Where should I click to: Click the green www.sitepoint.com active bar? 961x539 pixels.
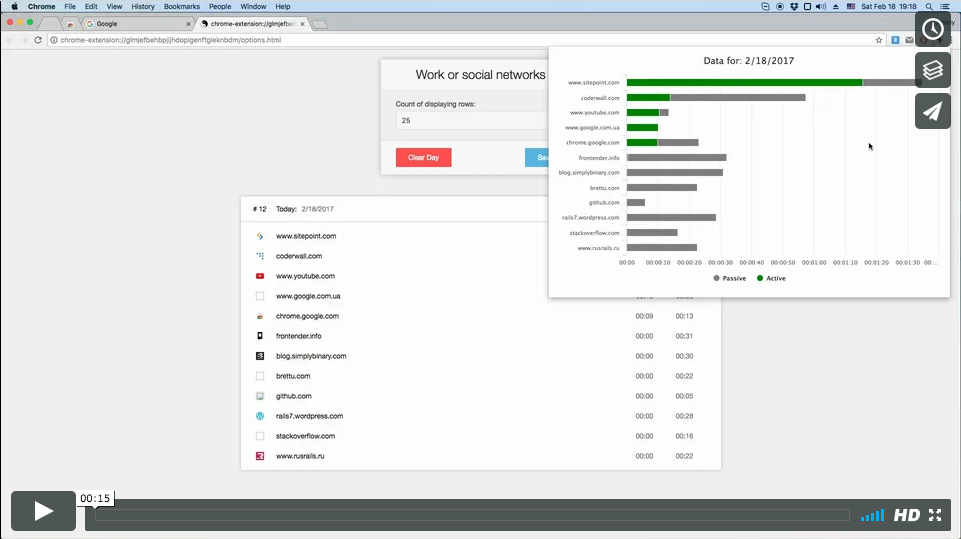tap(744, 82)
